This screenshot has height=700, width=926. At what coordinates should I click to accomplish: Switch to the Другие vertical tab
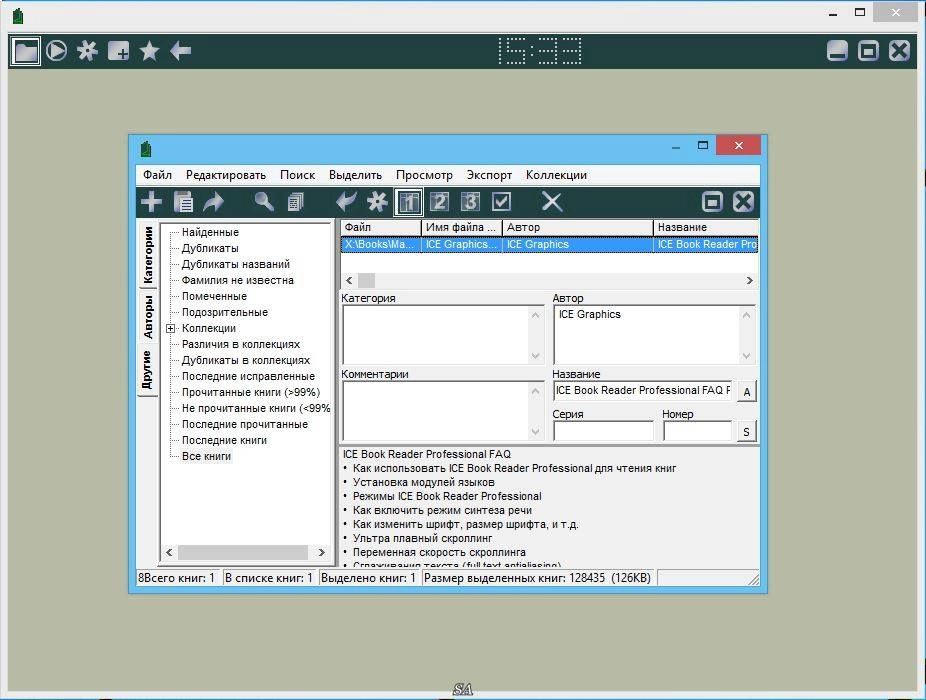(148, 370)
